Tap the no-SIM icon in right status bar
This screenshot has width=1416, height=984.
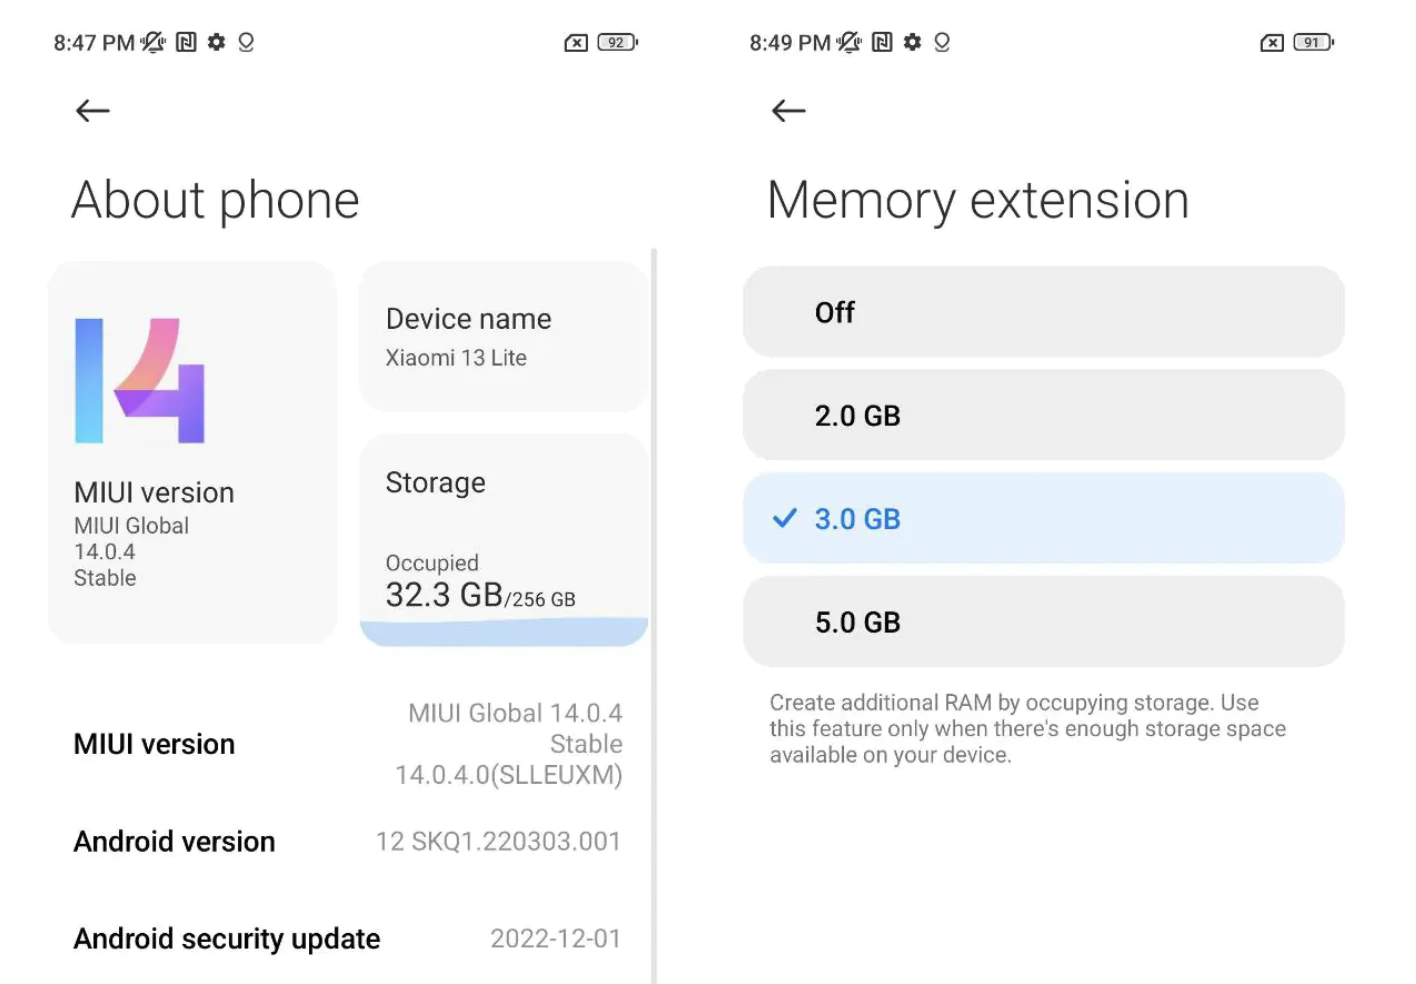pos(1272,43)
